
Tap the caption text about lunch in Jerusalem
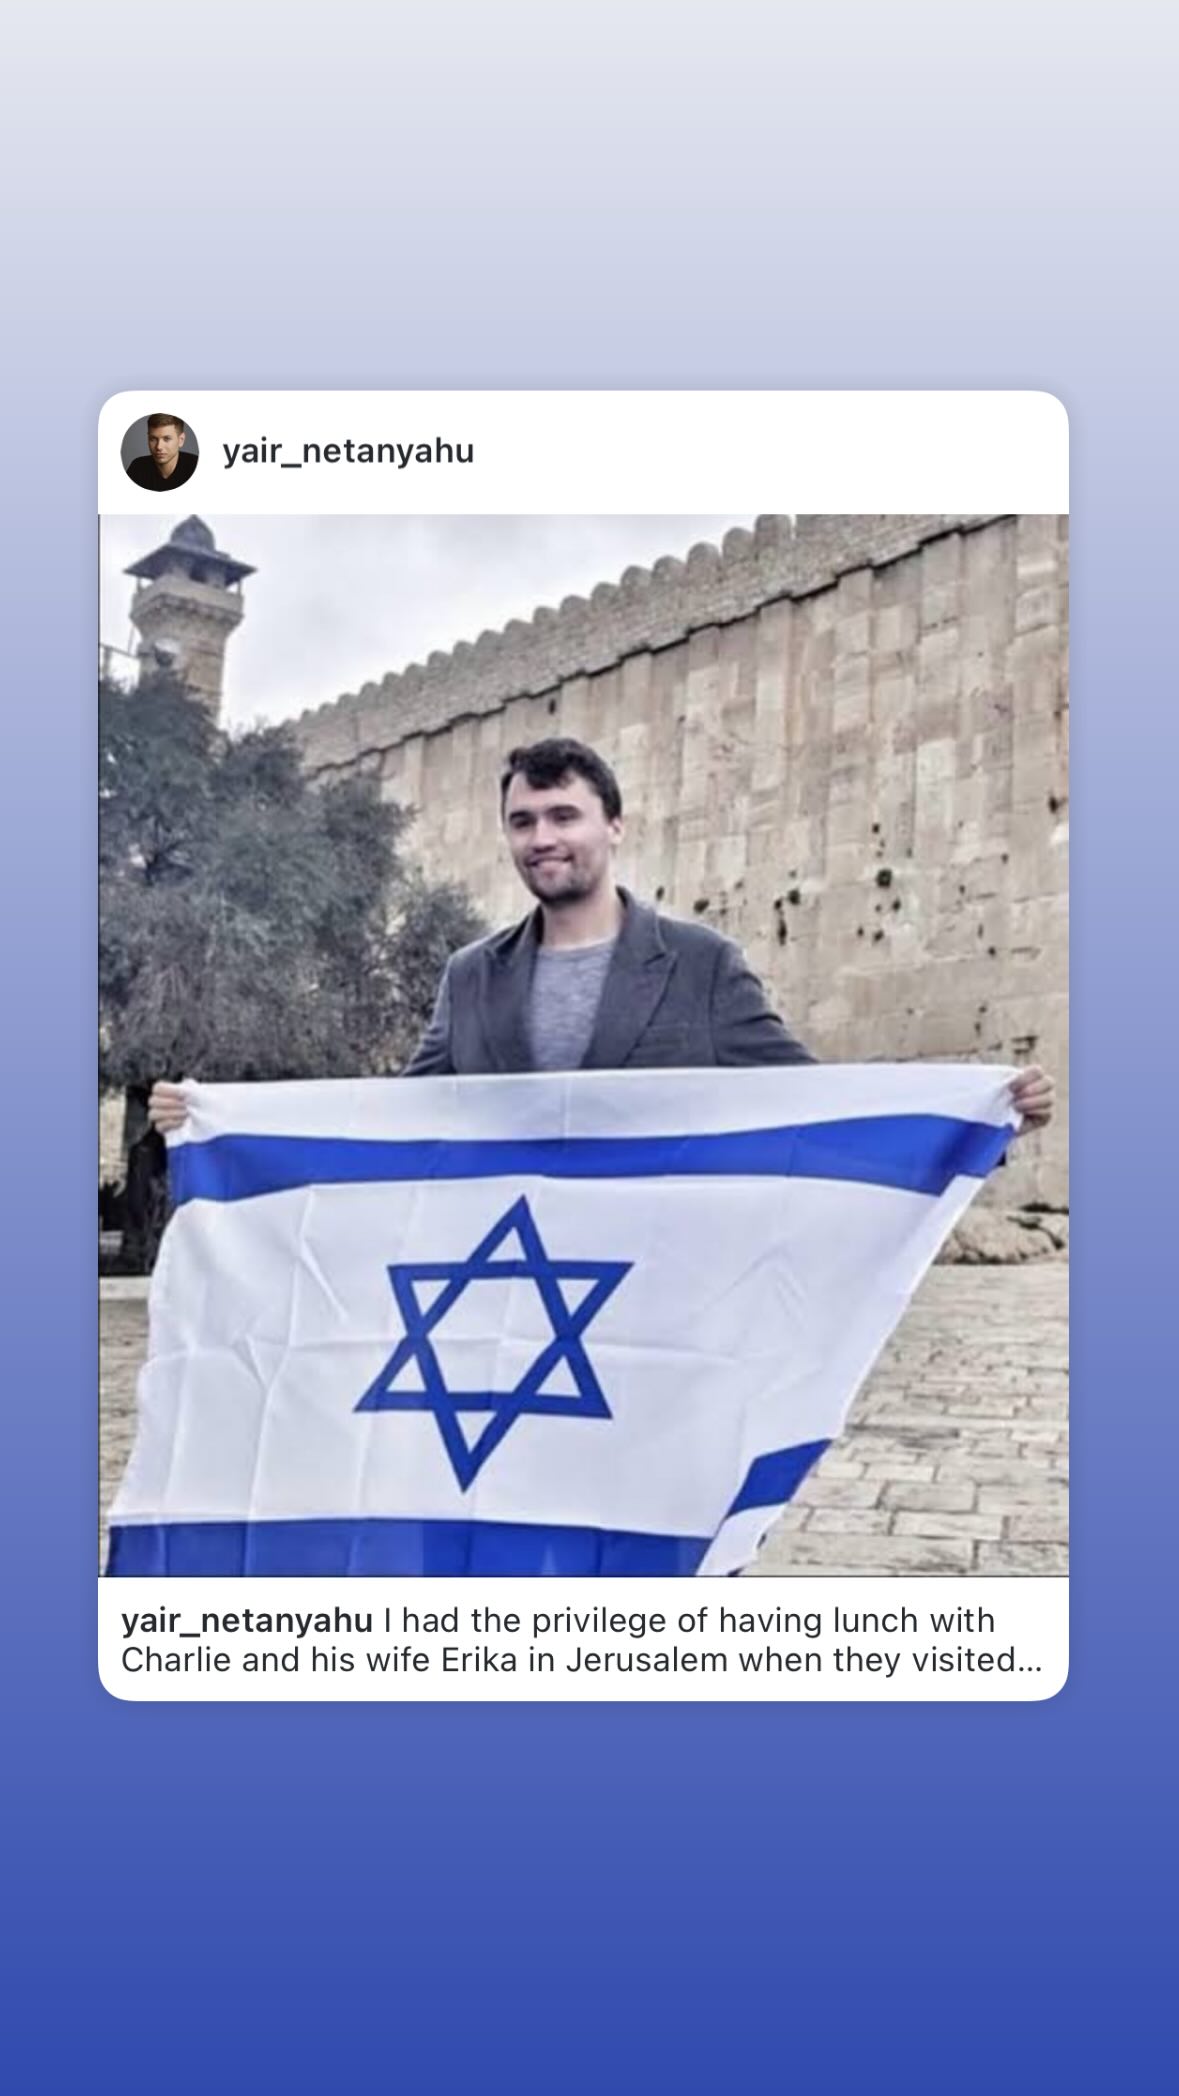coord(581,1640)
